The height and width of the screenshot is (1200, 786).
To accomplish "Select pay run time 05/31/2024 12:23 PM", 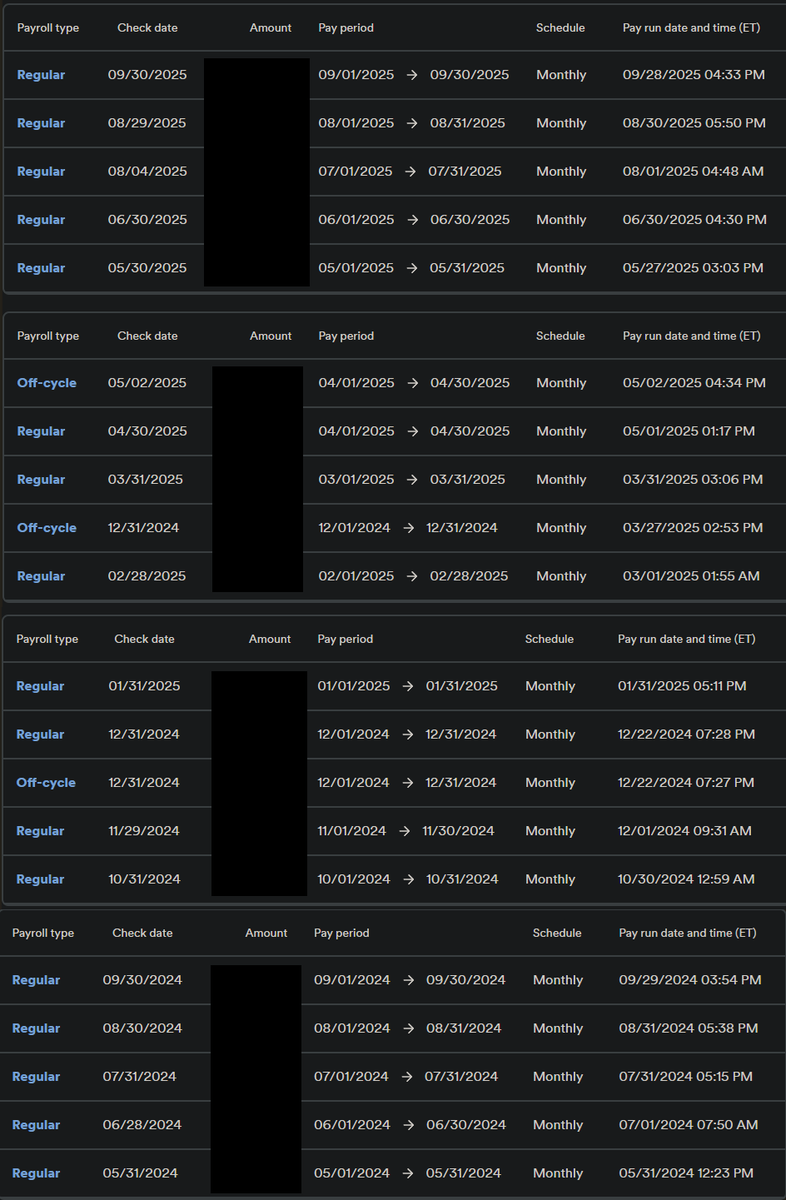I will (x=686, y=1173).
